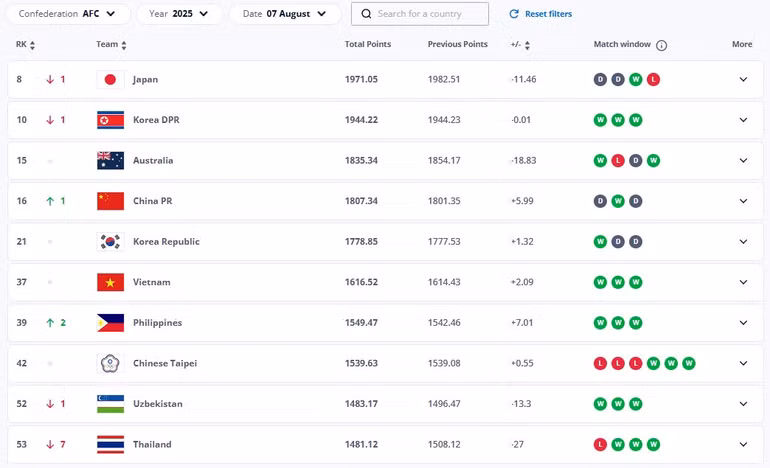The image size is (770, 468).
Task: Expand the Thailand row details
Action: click(743, 444)
